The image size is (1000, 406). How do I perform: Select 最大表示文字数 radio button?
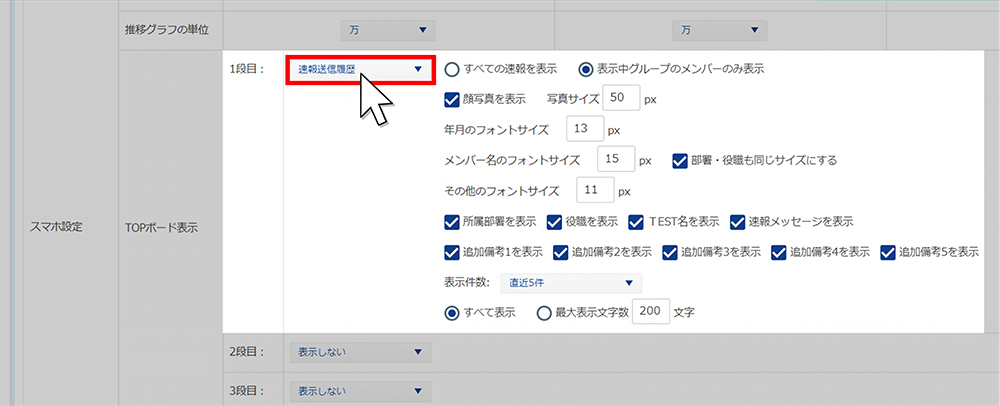[544, 312]
